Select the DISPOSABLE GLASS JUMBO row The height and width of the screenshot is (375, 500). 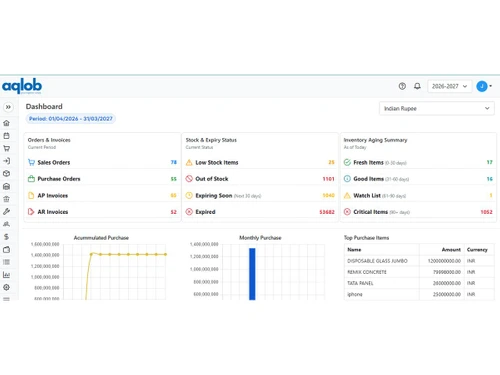coord(419,261)
